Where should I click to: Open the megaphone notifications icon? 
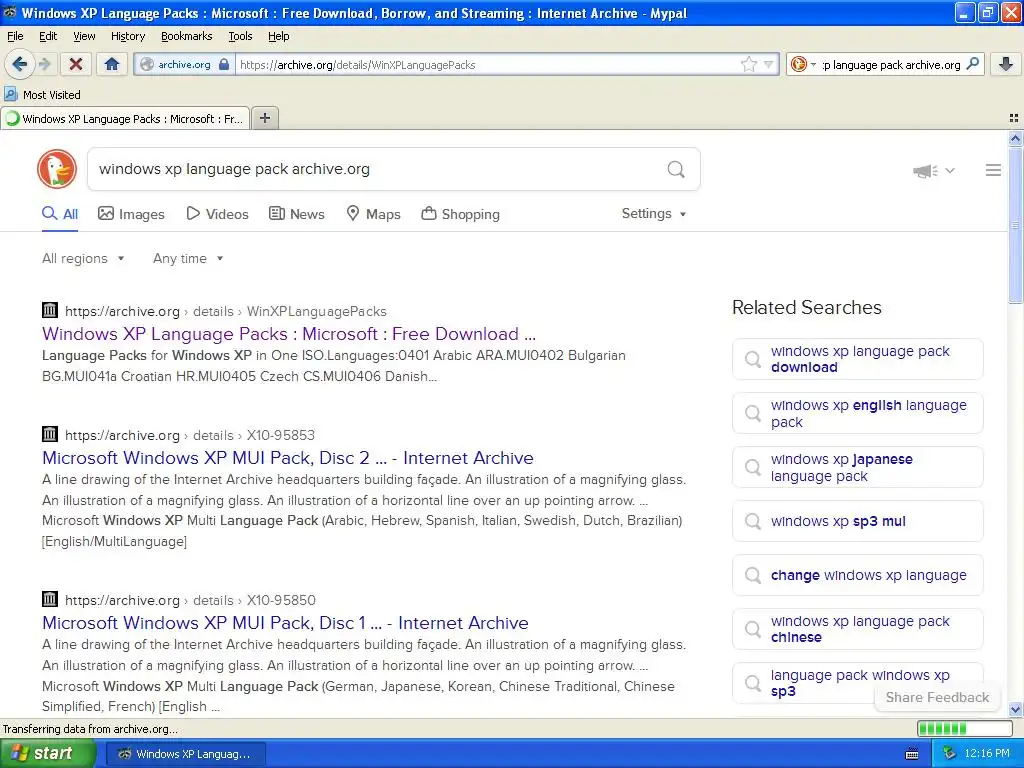pos(925,170)
